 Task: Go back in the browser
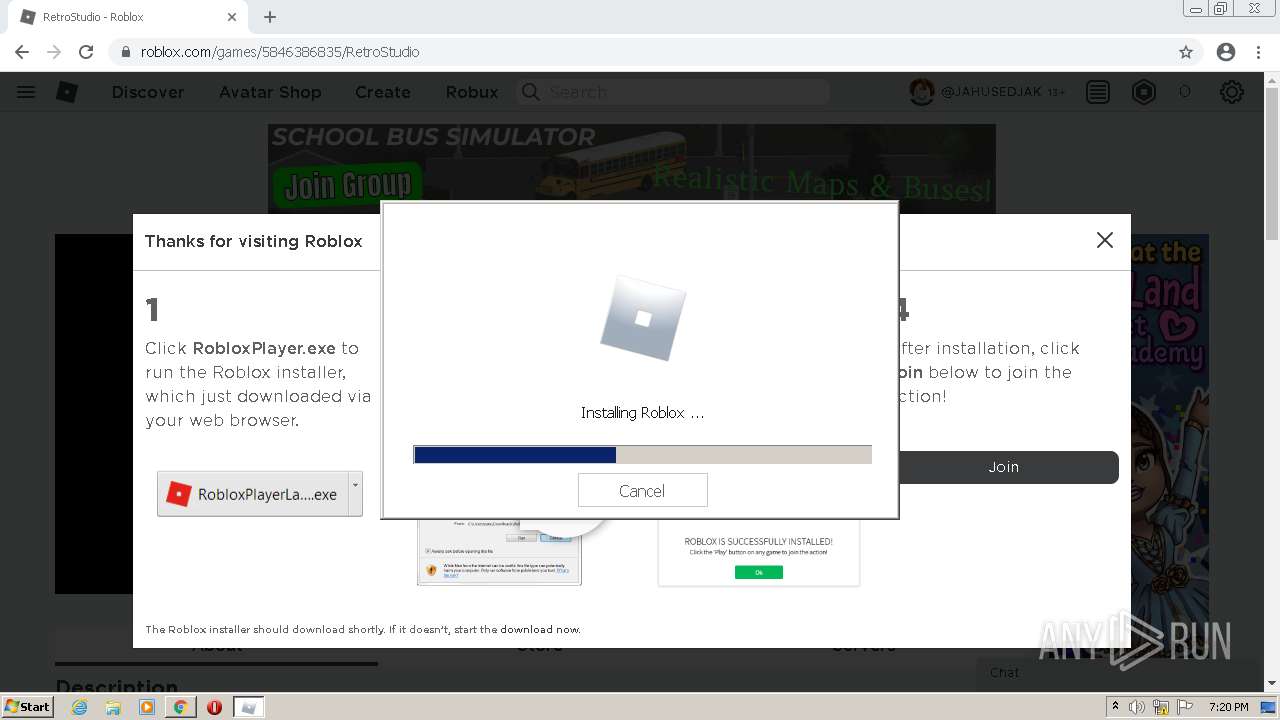pyautogui.click(x=22, y=52)
